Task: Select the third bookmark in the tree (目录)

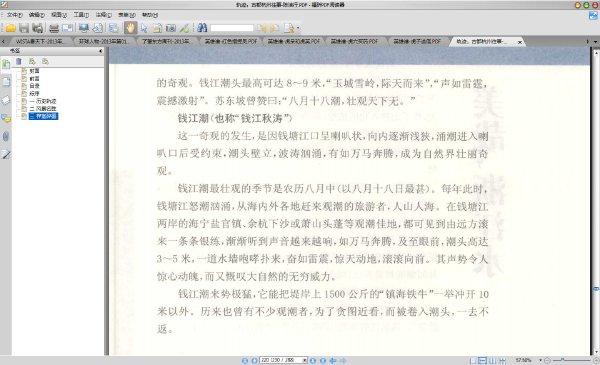Action: pos(34,86)
